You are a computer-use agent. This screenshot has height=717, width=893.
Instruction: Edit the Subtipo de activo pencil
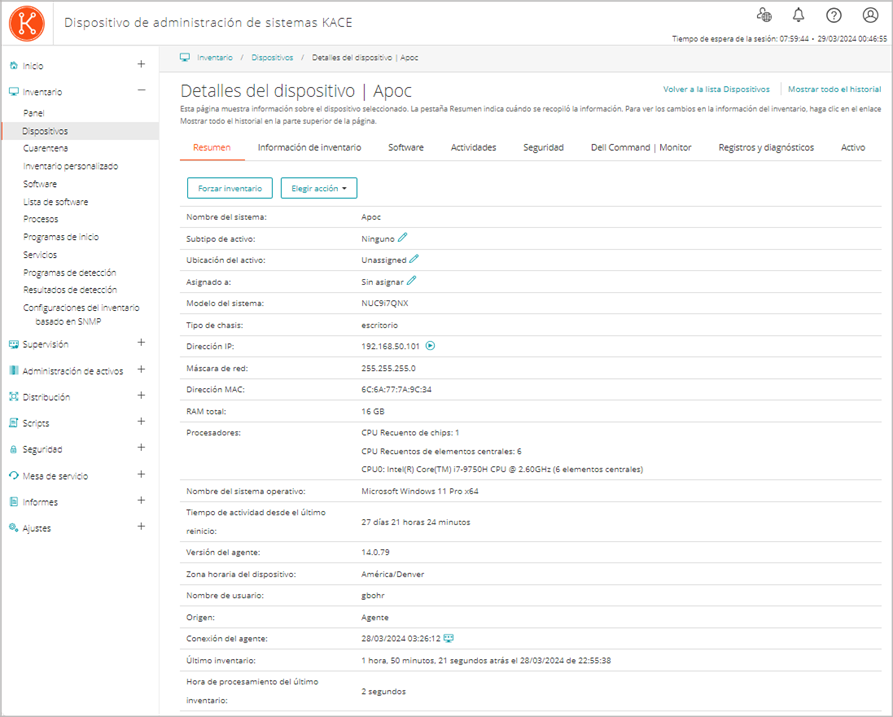pos(403,238)
